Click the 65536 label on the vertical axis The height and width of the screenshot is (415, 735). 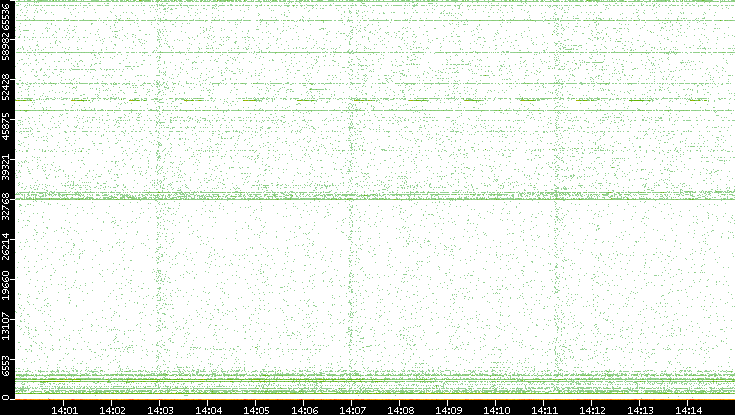7,17
